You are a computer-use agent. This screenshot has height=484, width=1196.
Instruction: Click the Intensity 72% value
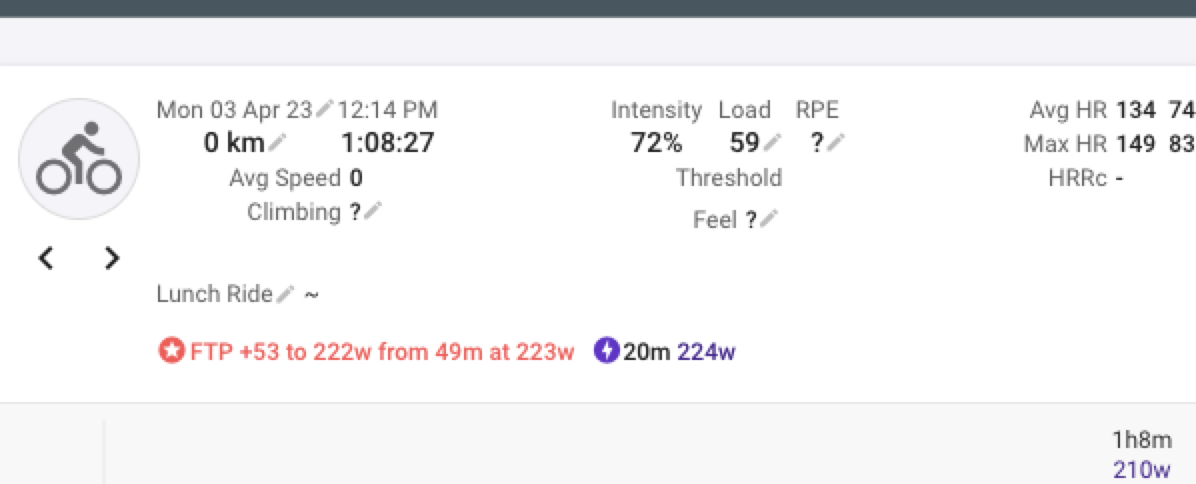pos(657,143)
